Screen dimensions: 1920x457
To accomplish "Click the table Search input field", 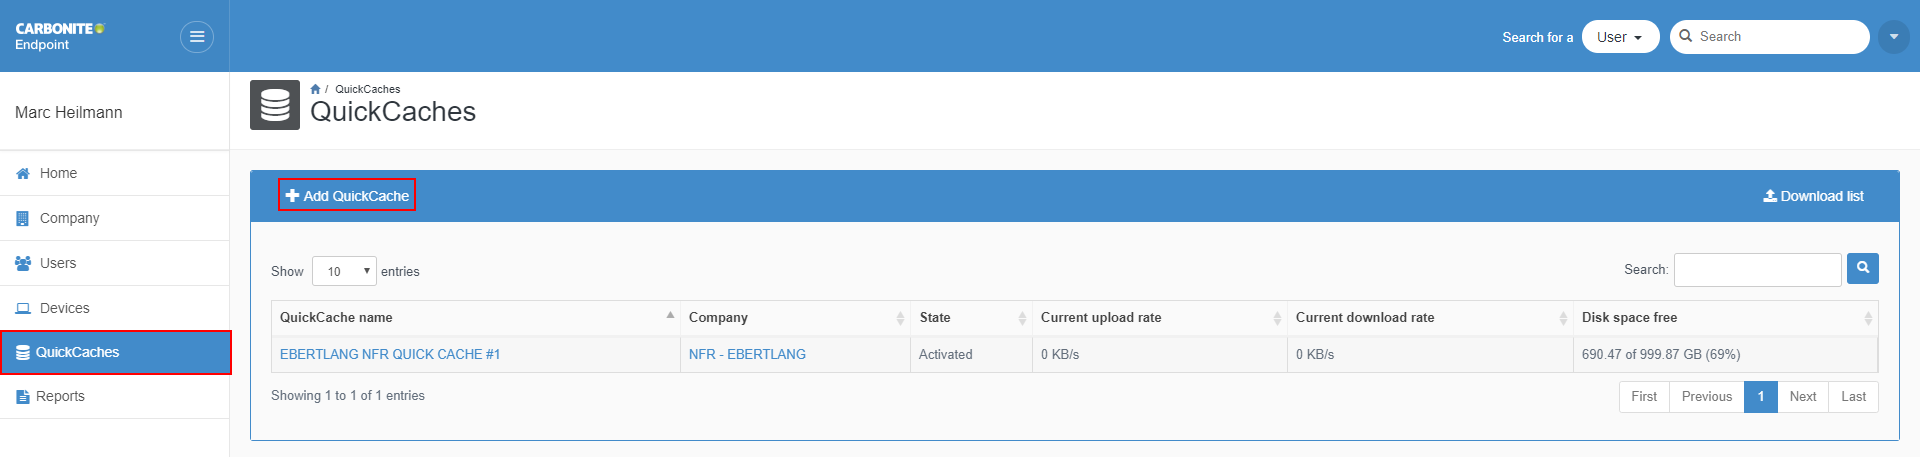I will (1757, 269).
